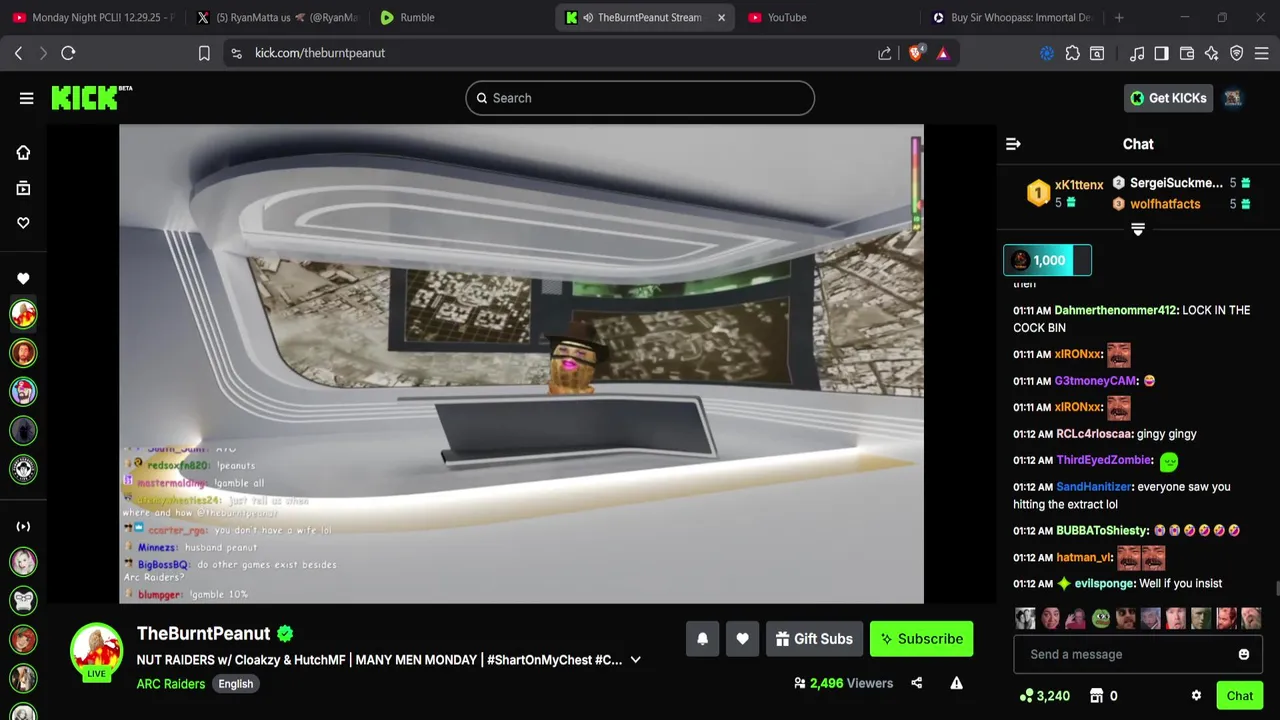
Task: Open chat settings gear icon
Action: [1196, 696]
